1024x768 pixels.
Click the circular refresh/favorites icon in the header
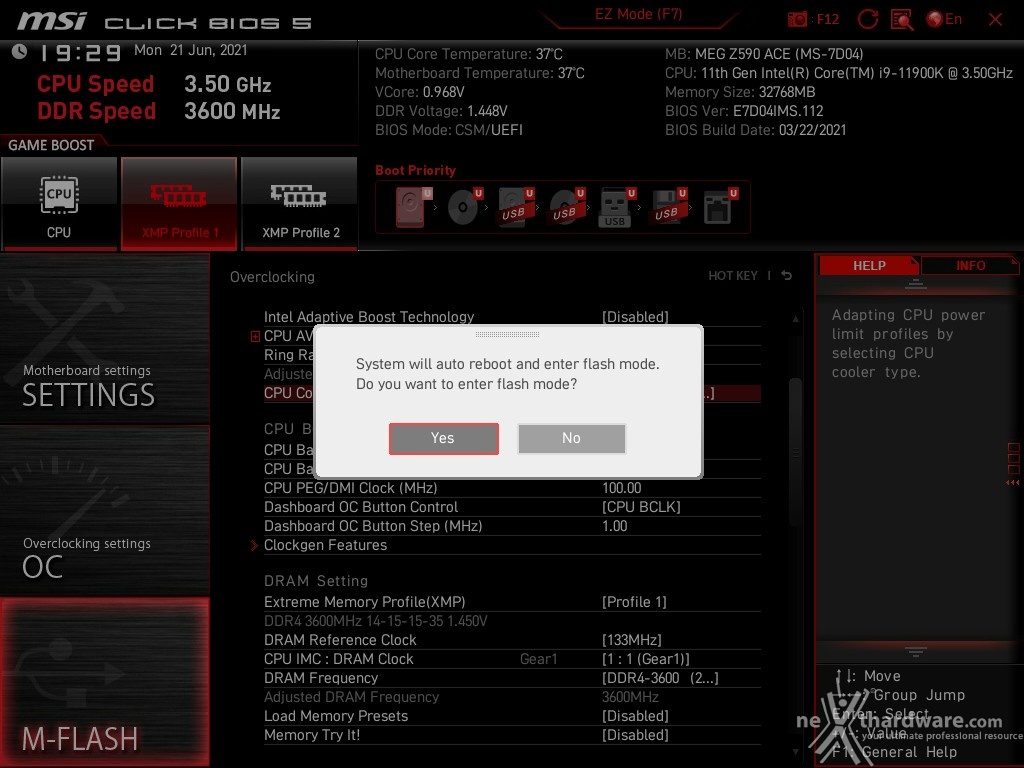tap(867, 19)
